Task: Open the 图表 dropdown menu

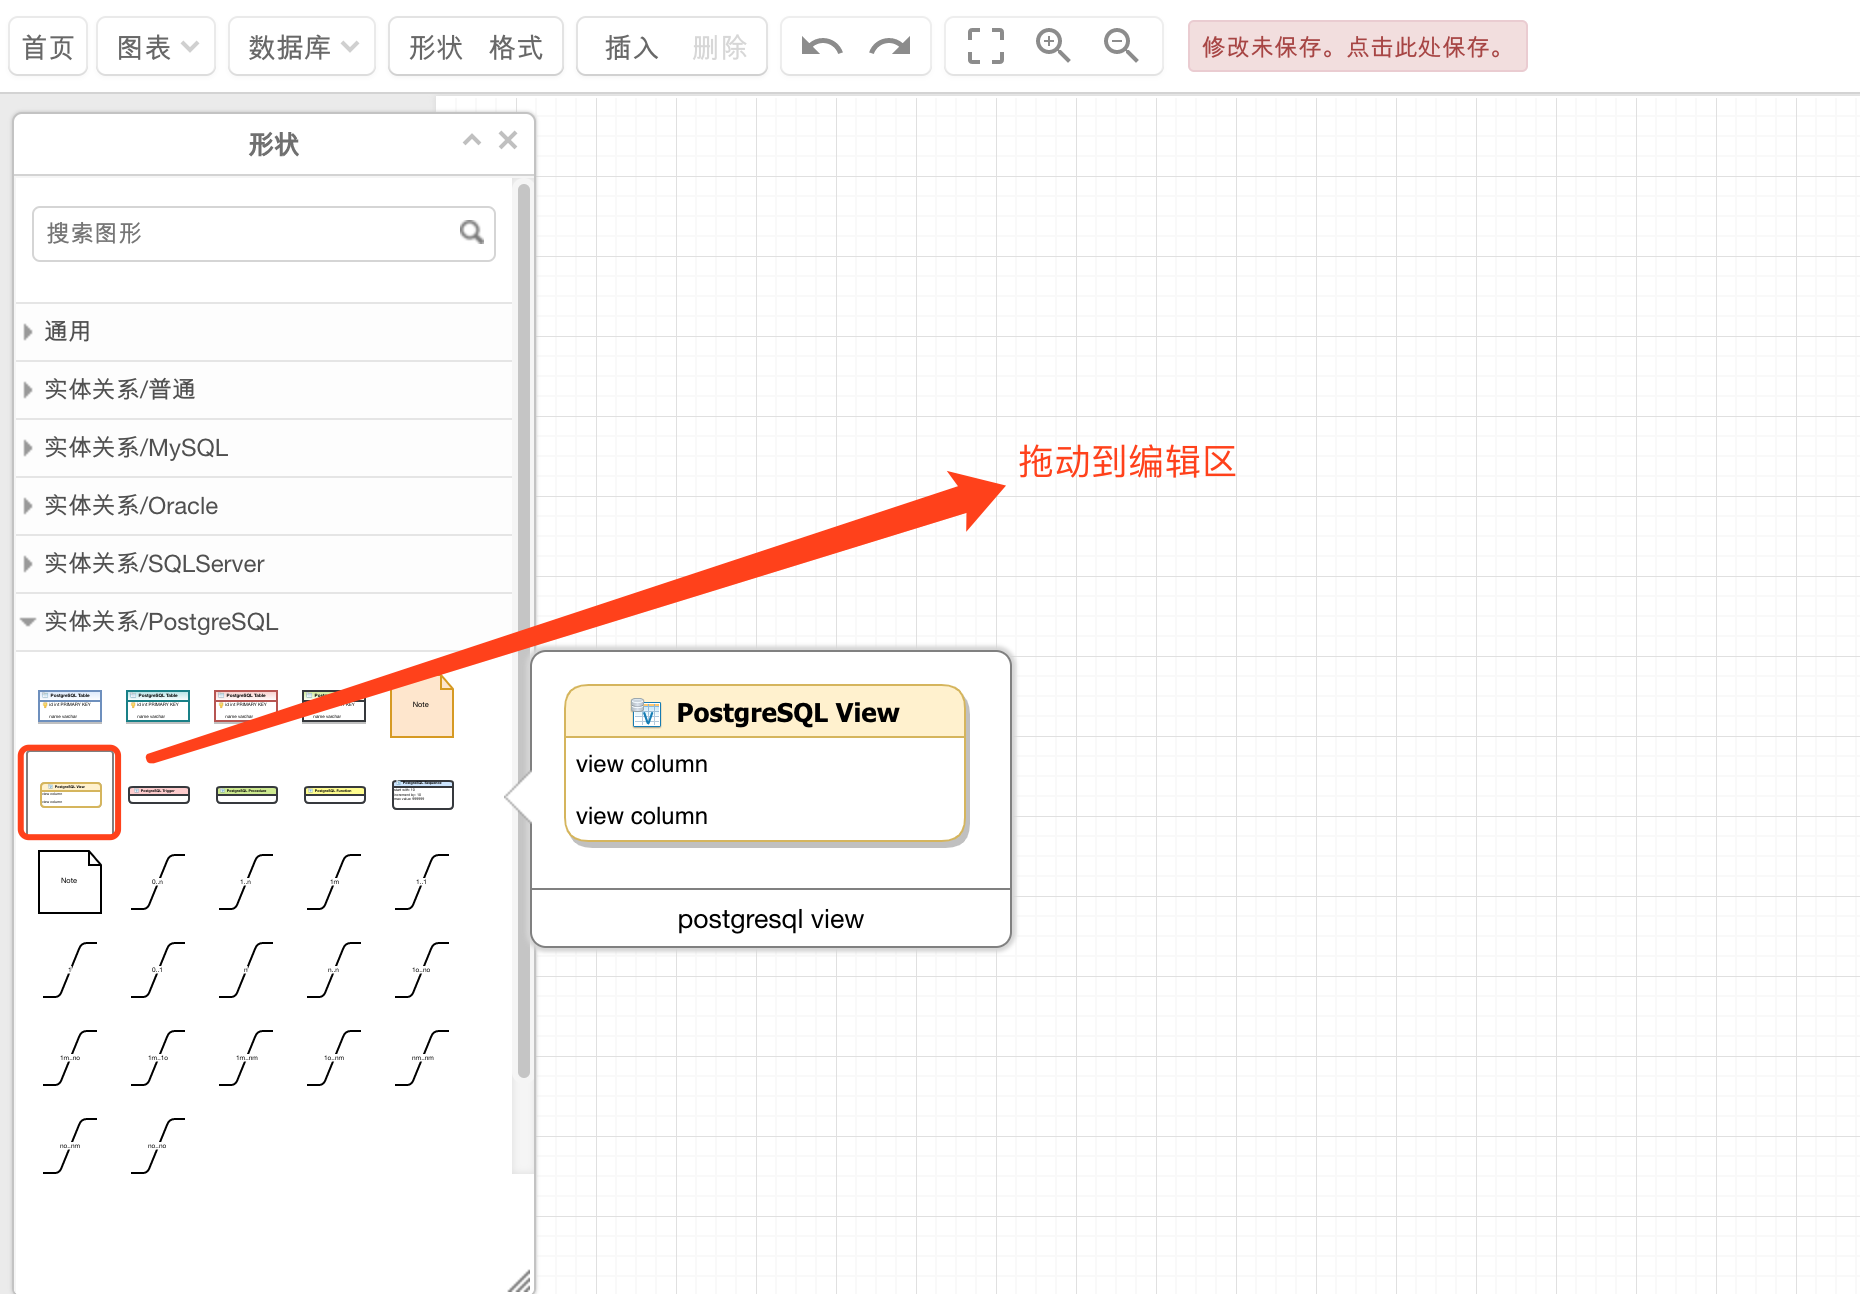Action: [x=155, y=45]
